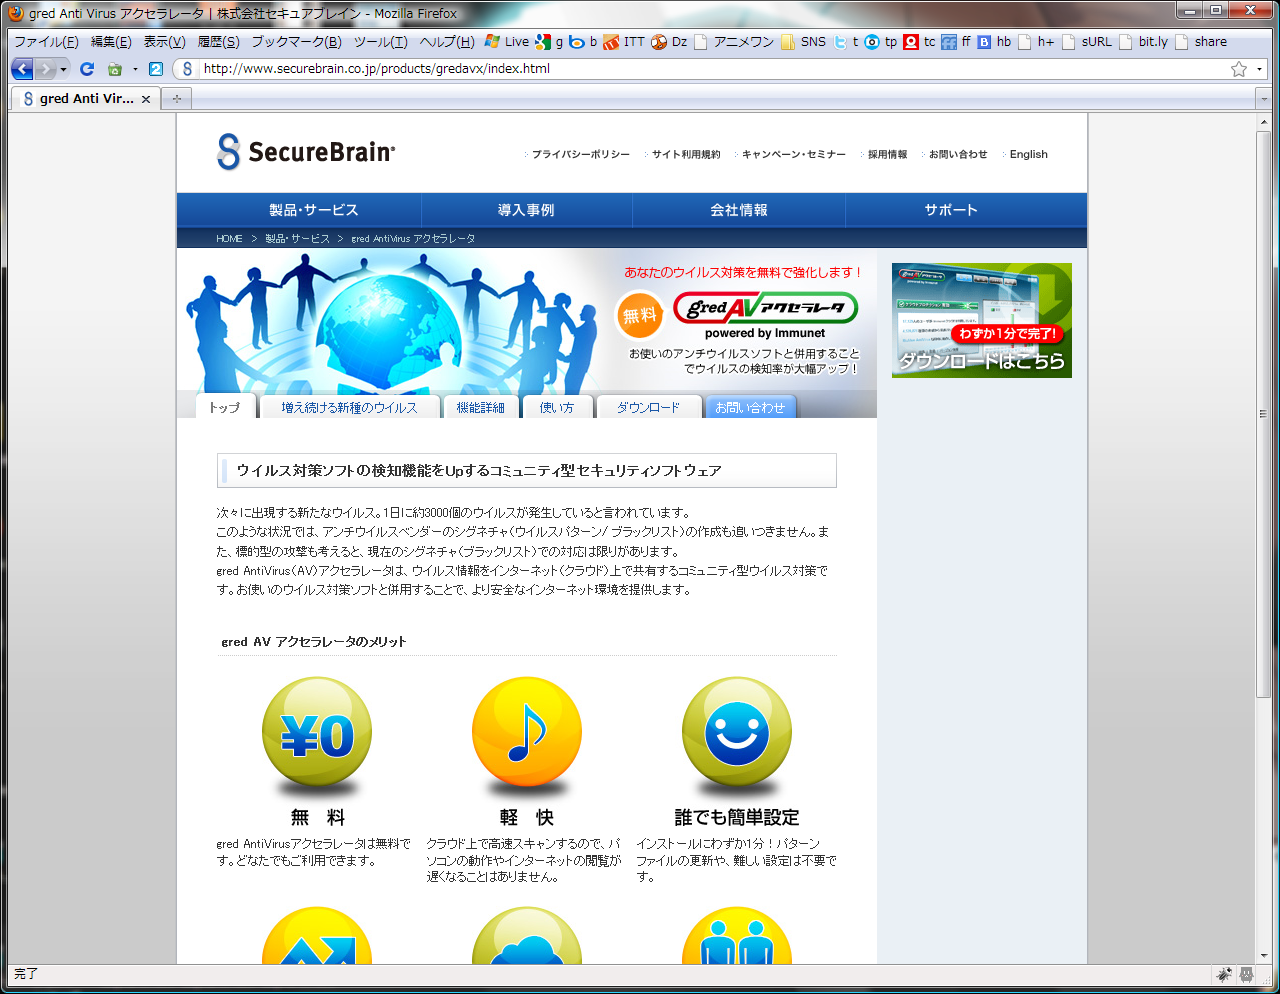Viewport: 1280px width, 994px height.
Task: Click the music note 軽快 merit icon
Action: (527, 732)
